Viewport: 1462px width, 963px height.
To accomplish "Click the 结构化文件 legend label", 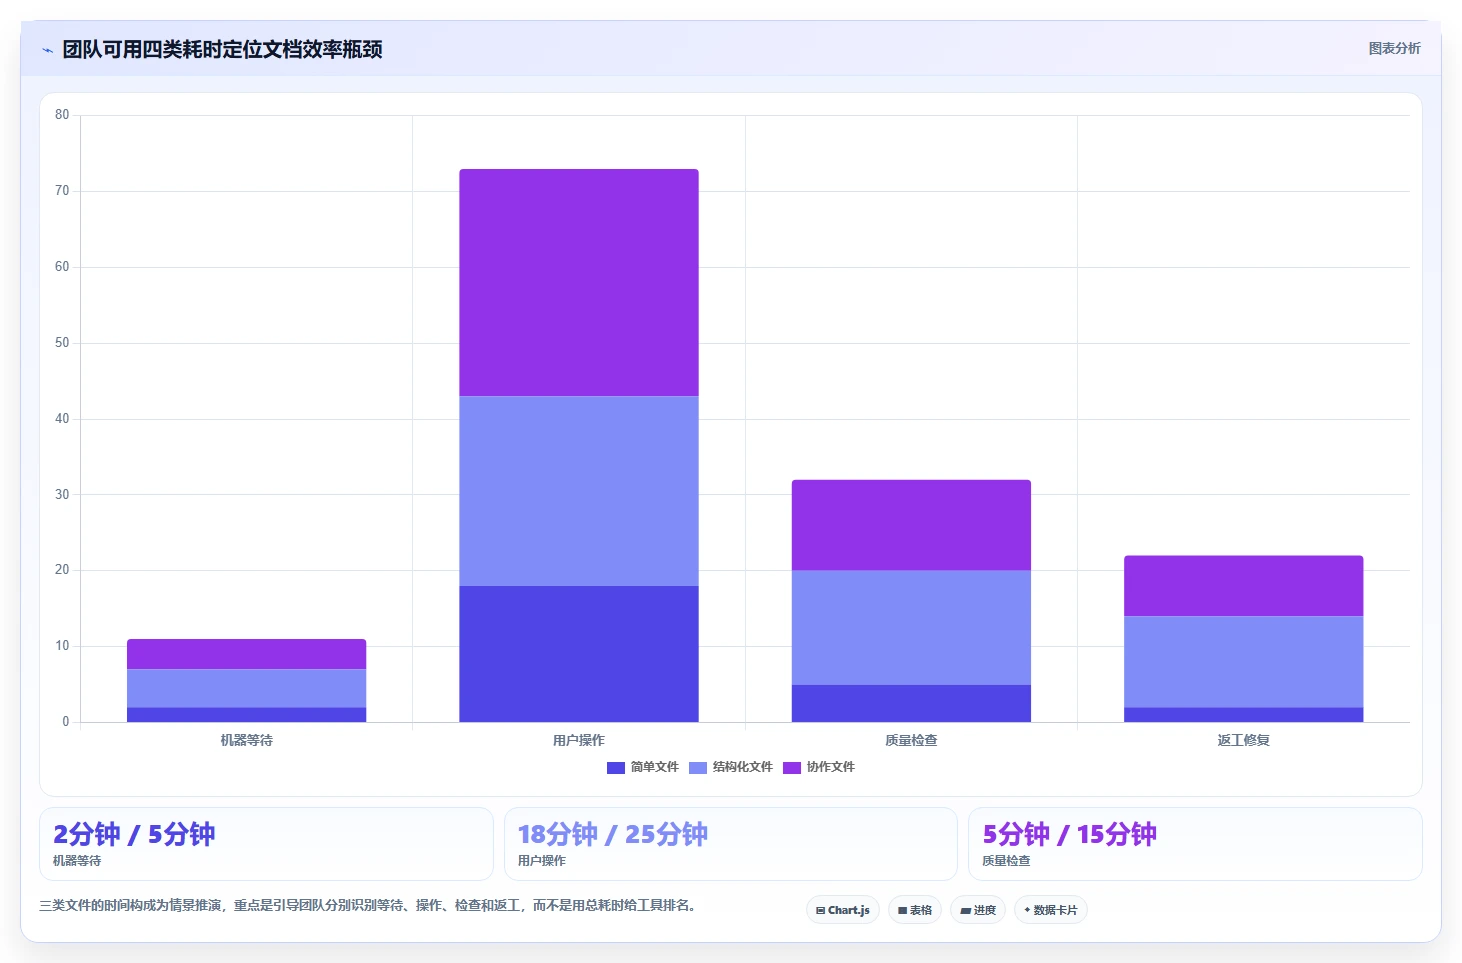I will click(742, 767).
